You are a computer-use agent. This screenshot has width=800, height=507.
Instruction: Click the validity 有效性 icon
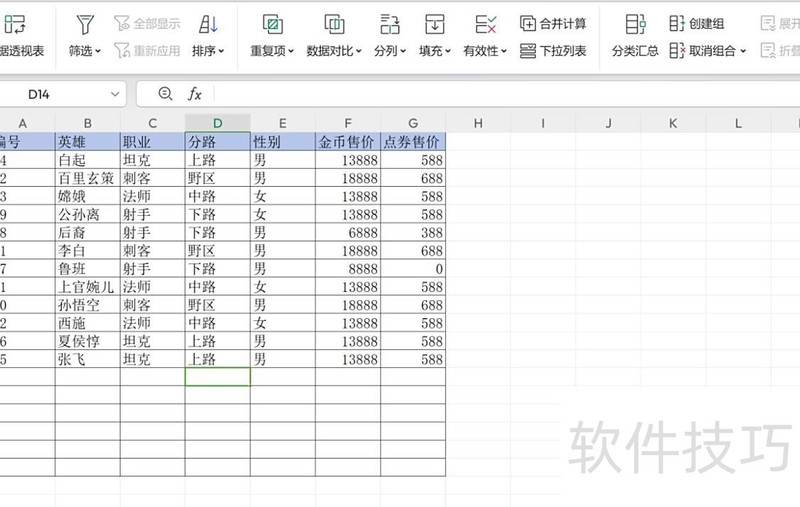(x=485, y=24)
